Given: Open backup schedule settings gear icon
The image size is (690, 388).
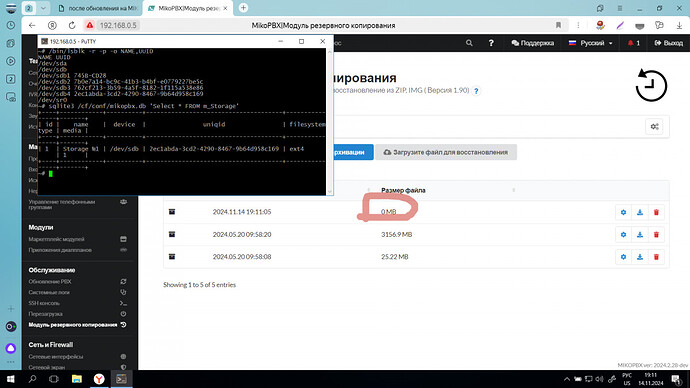Looking at the screenshot, I should 654,127.
